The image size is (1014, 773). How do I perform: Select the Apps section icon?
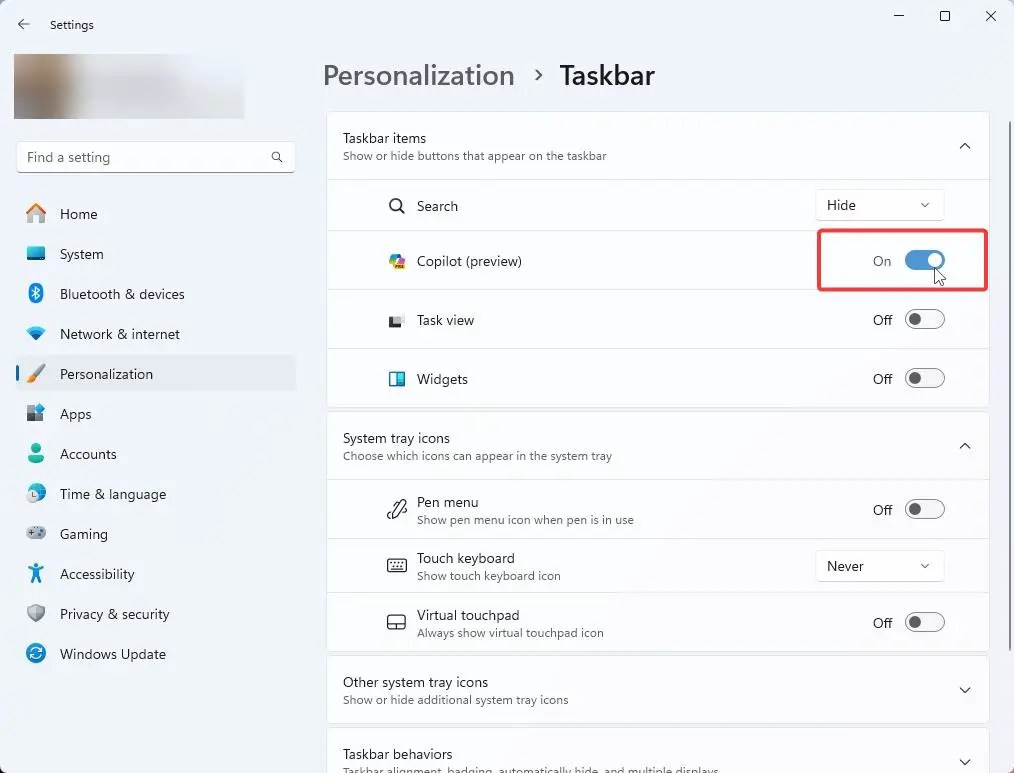[35, 414]
